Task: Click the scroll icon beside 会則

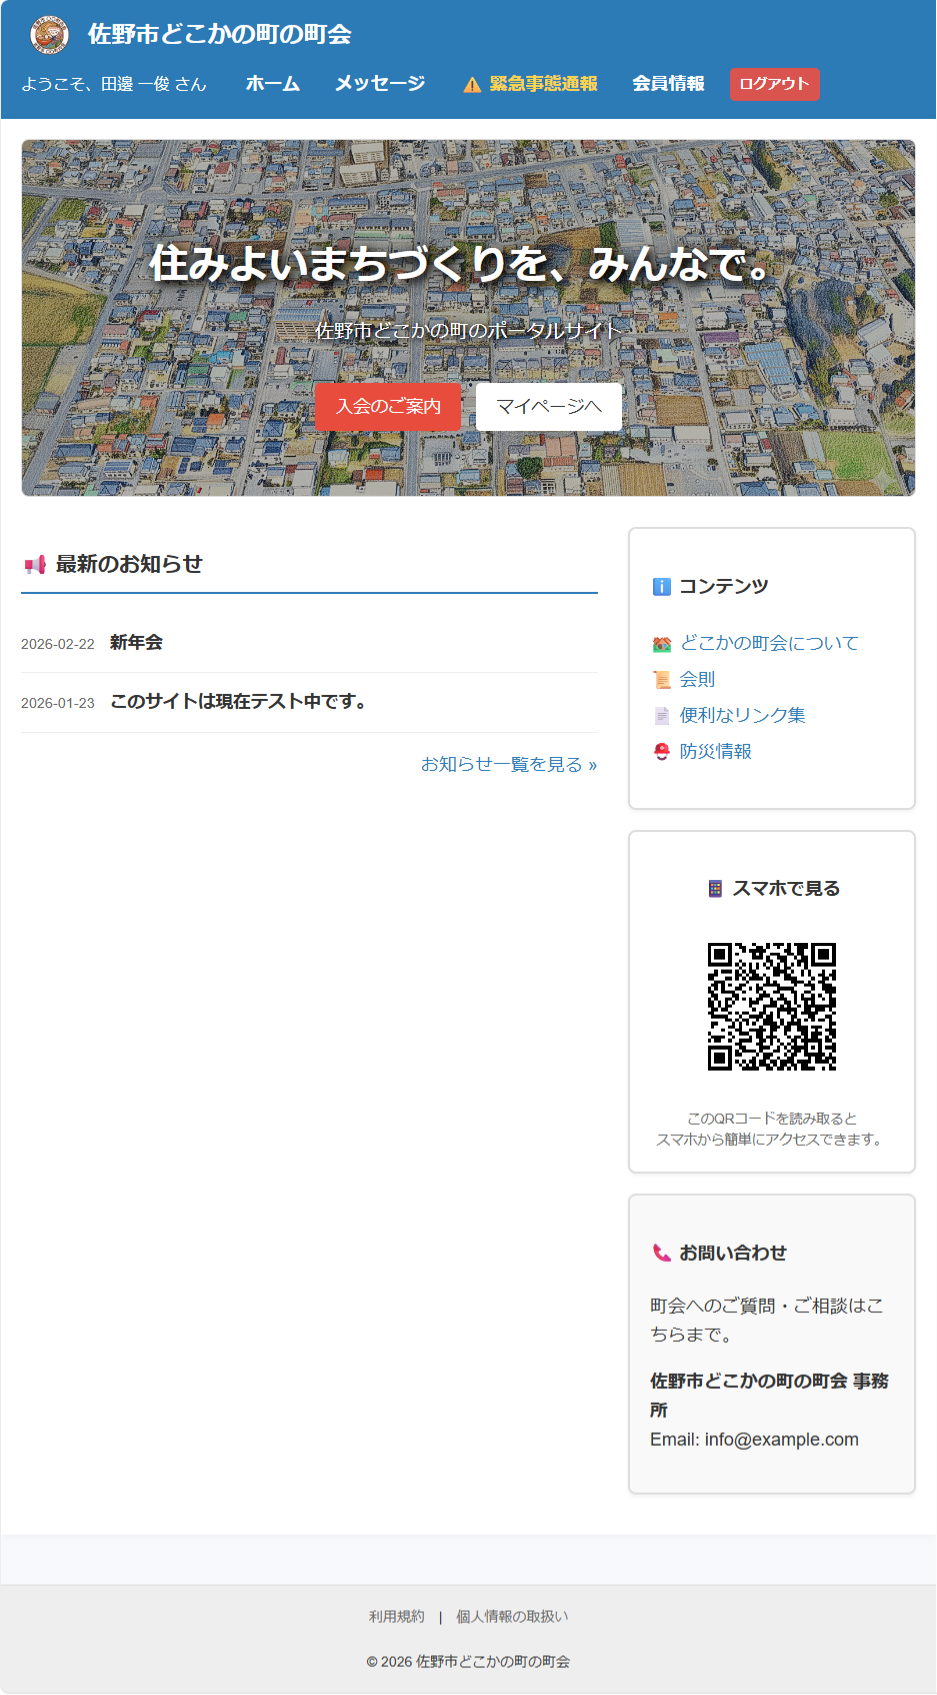Action: click(x=662, y=680)
